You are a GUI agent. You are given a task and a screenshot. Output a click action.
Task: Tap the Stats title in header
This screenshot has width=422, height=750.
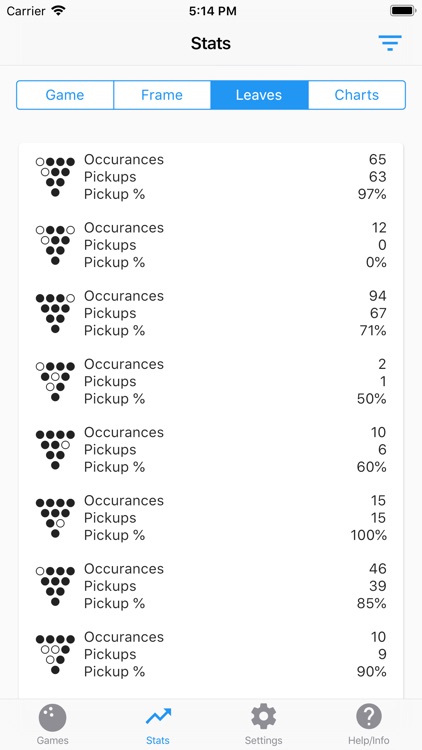click(211, 44)
